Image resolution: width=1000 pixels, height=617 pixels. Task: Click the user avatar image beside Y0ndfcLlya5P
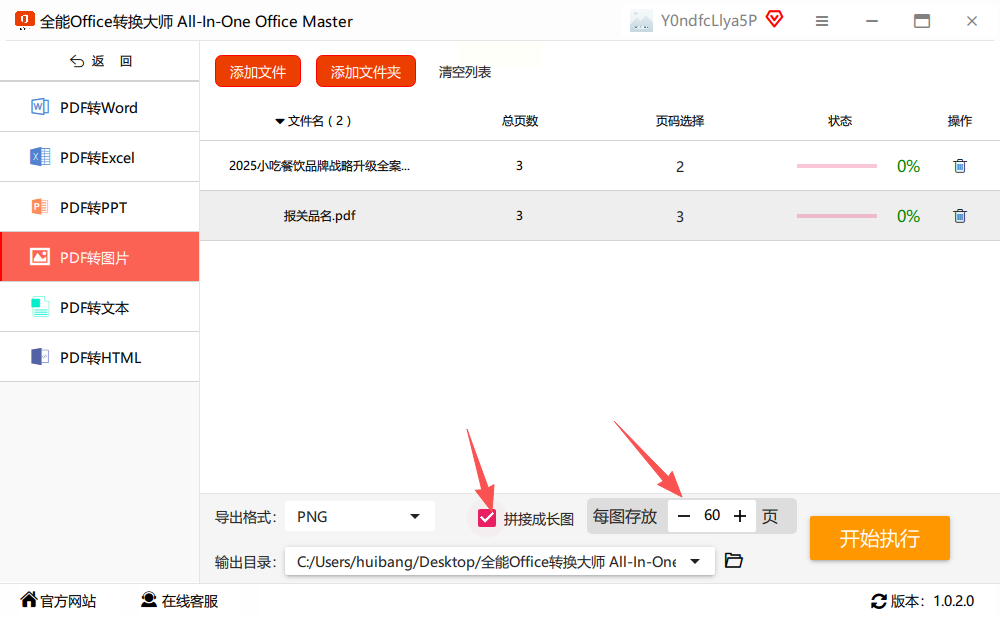click(641, 21)
